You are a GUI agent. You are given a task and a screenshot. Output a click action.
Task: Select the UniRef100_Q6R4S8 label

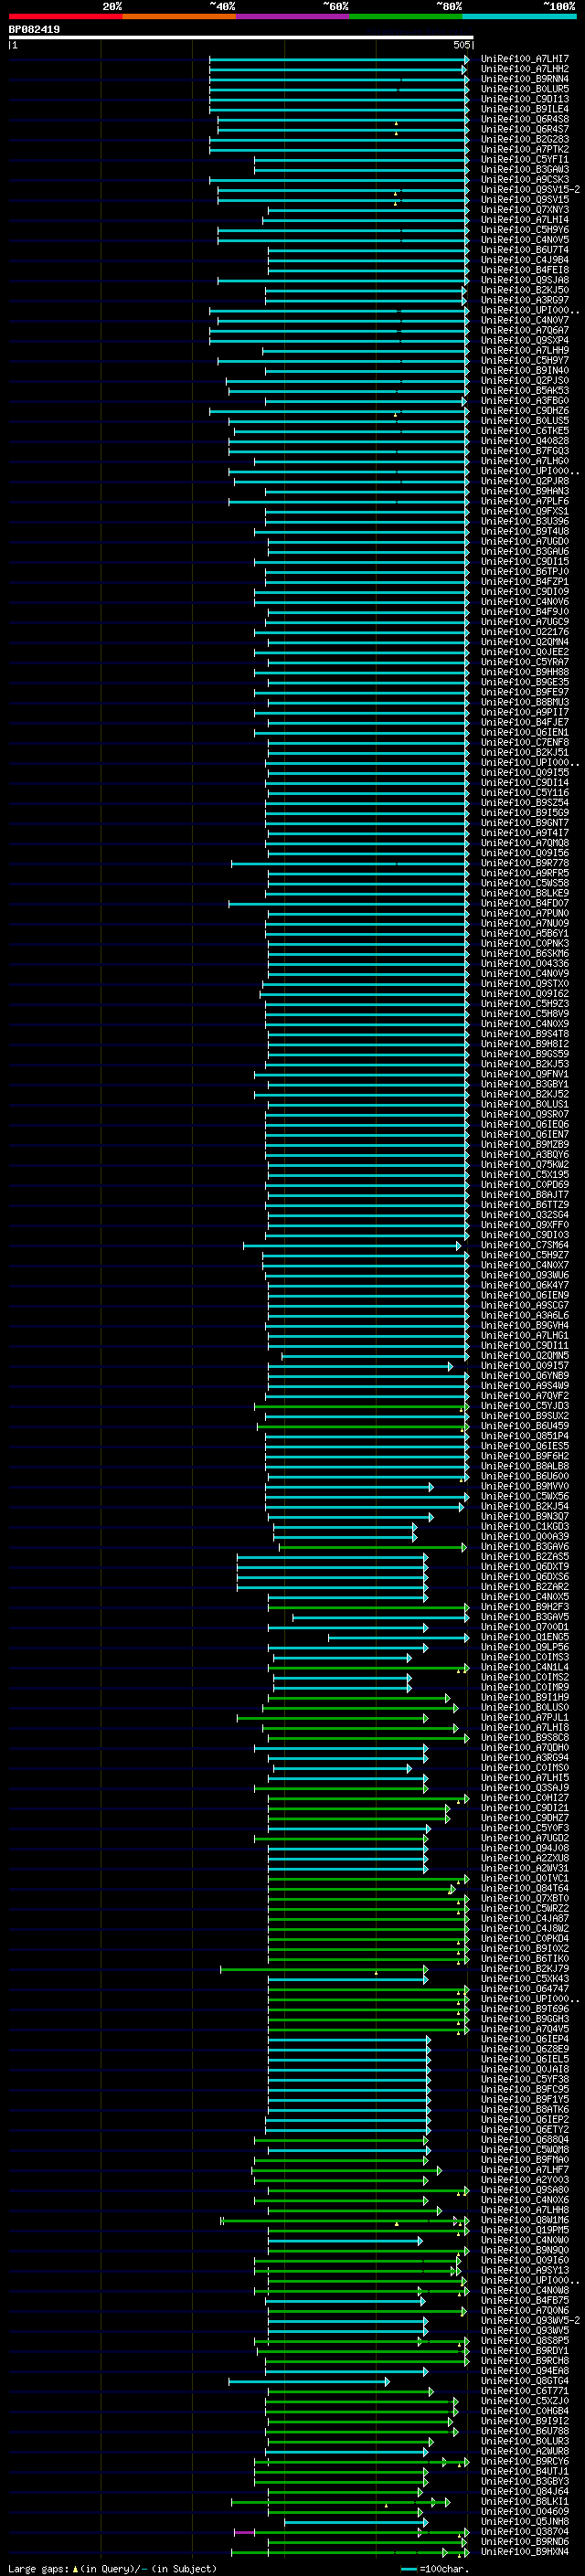(x=524, y=119)
